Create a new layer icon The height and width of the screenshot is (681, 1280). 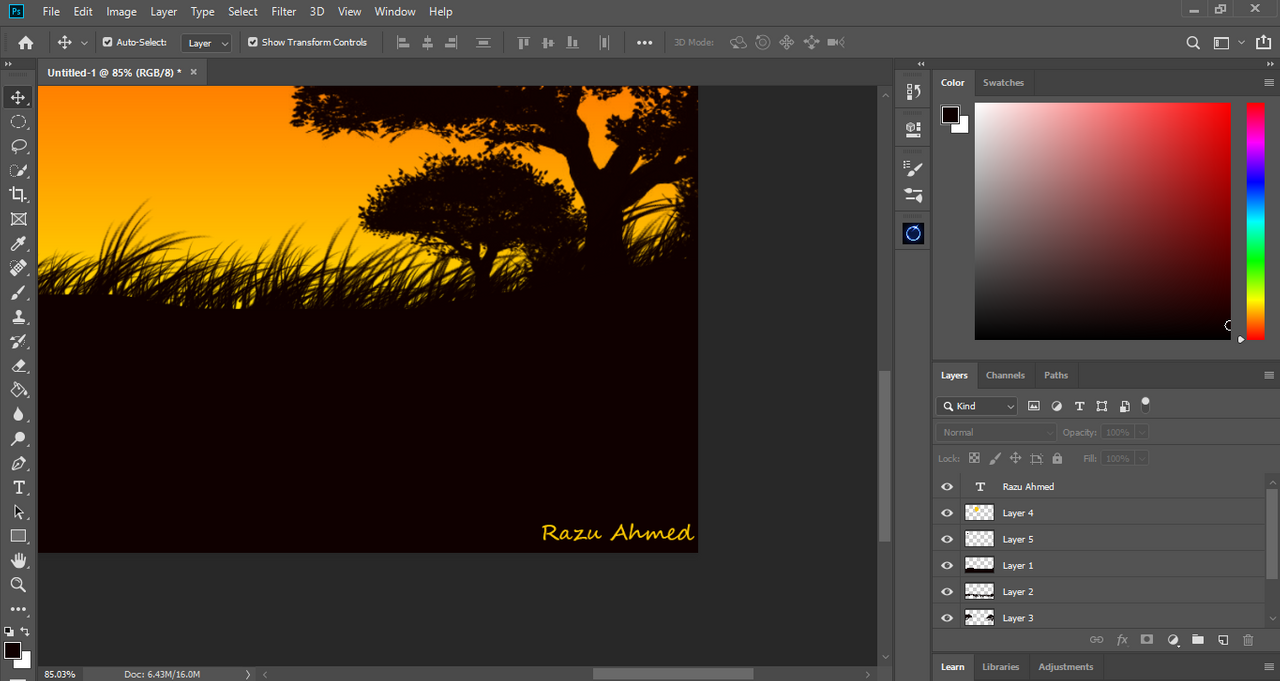pos(1222,640)
